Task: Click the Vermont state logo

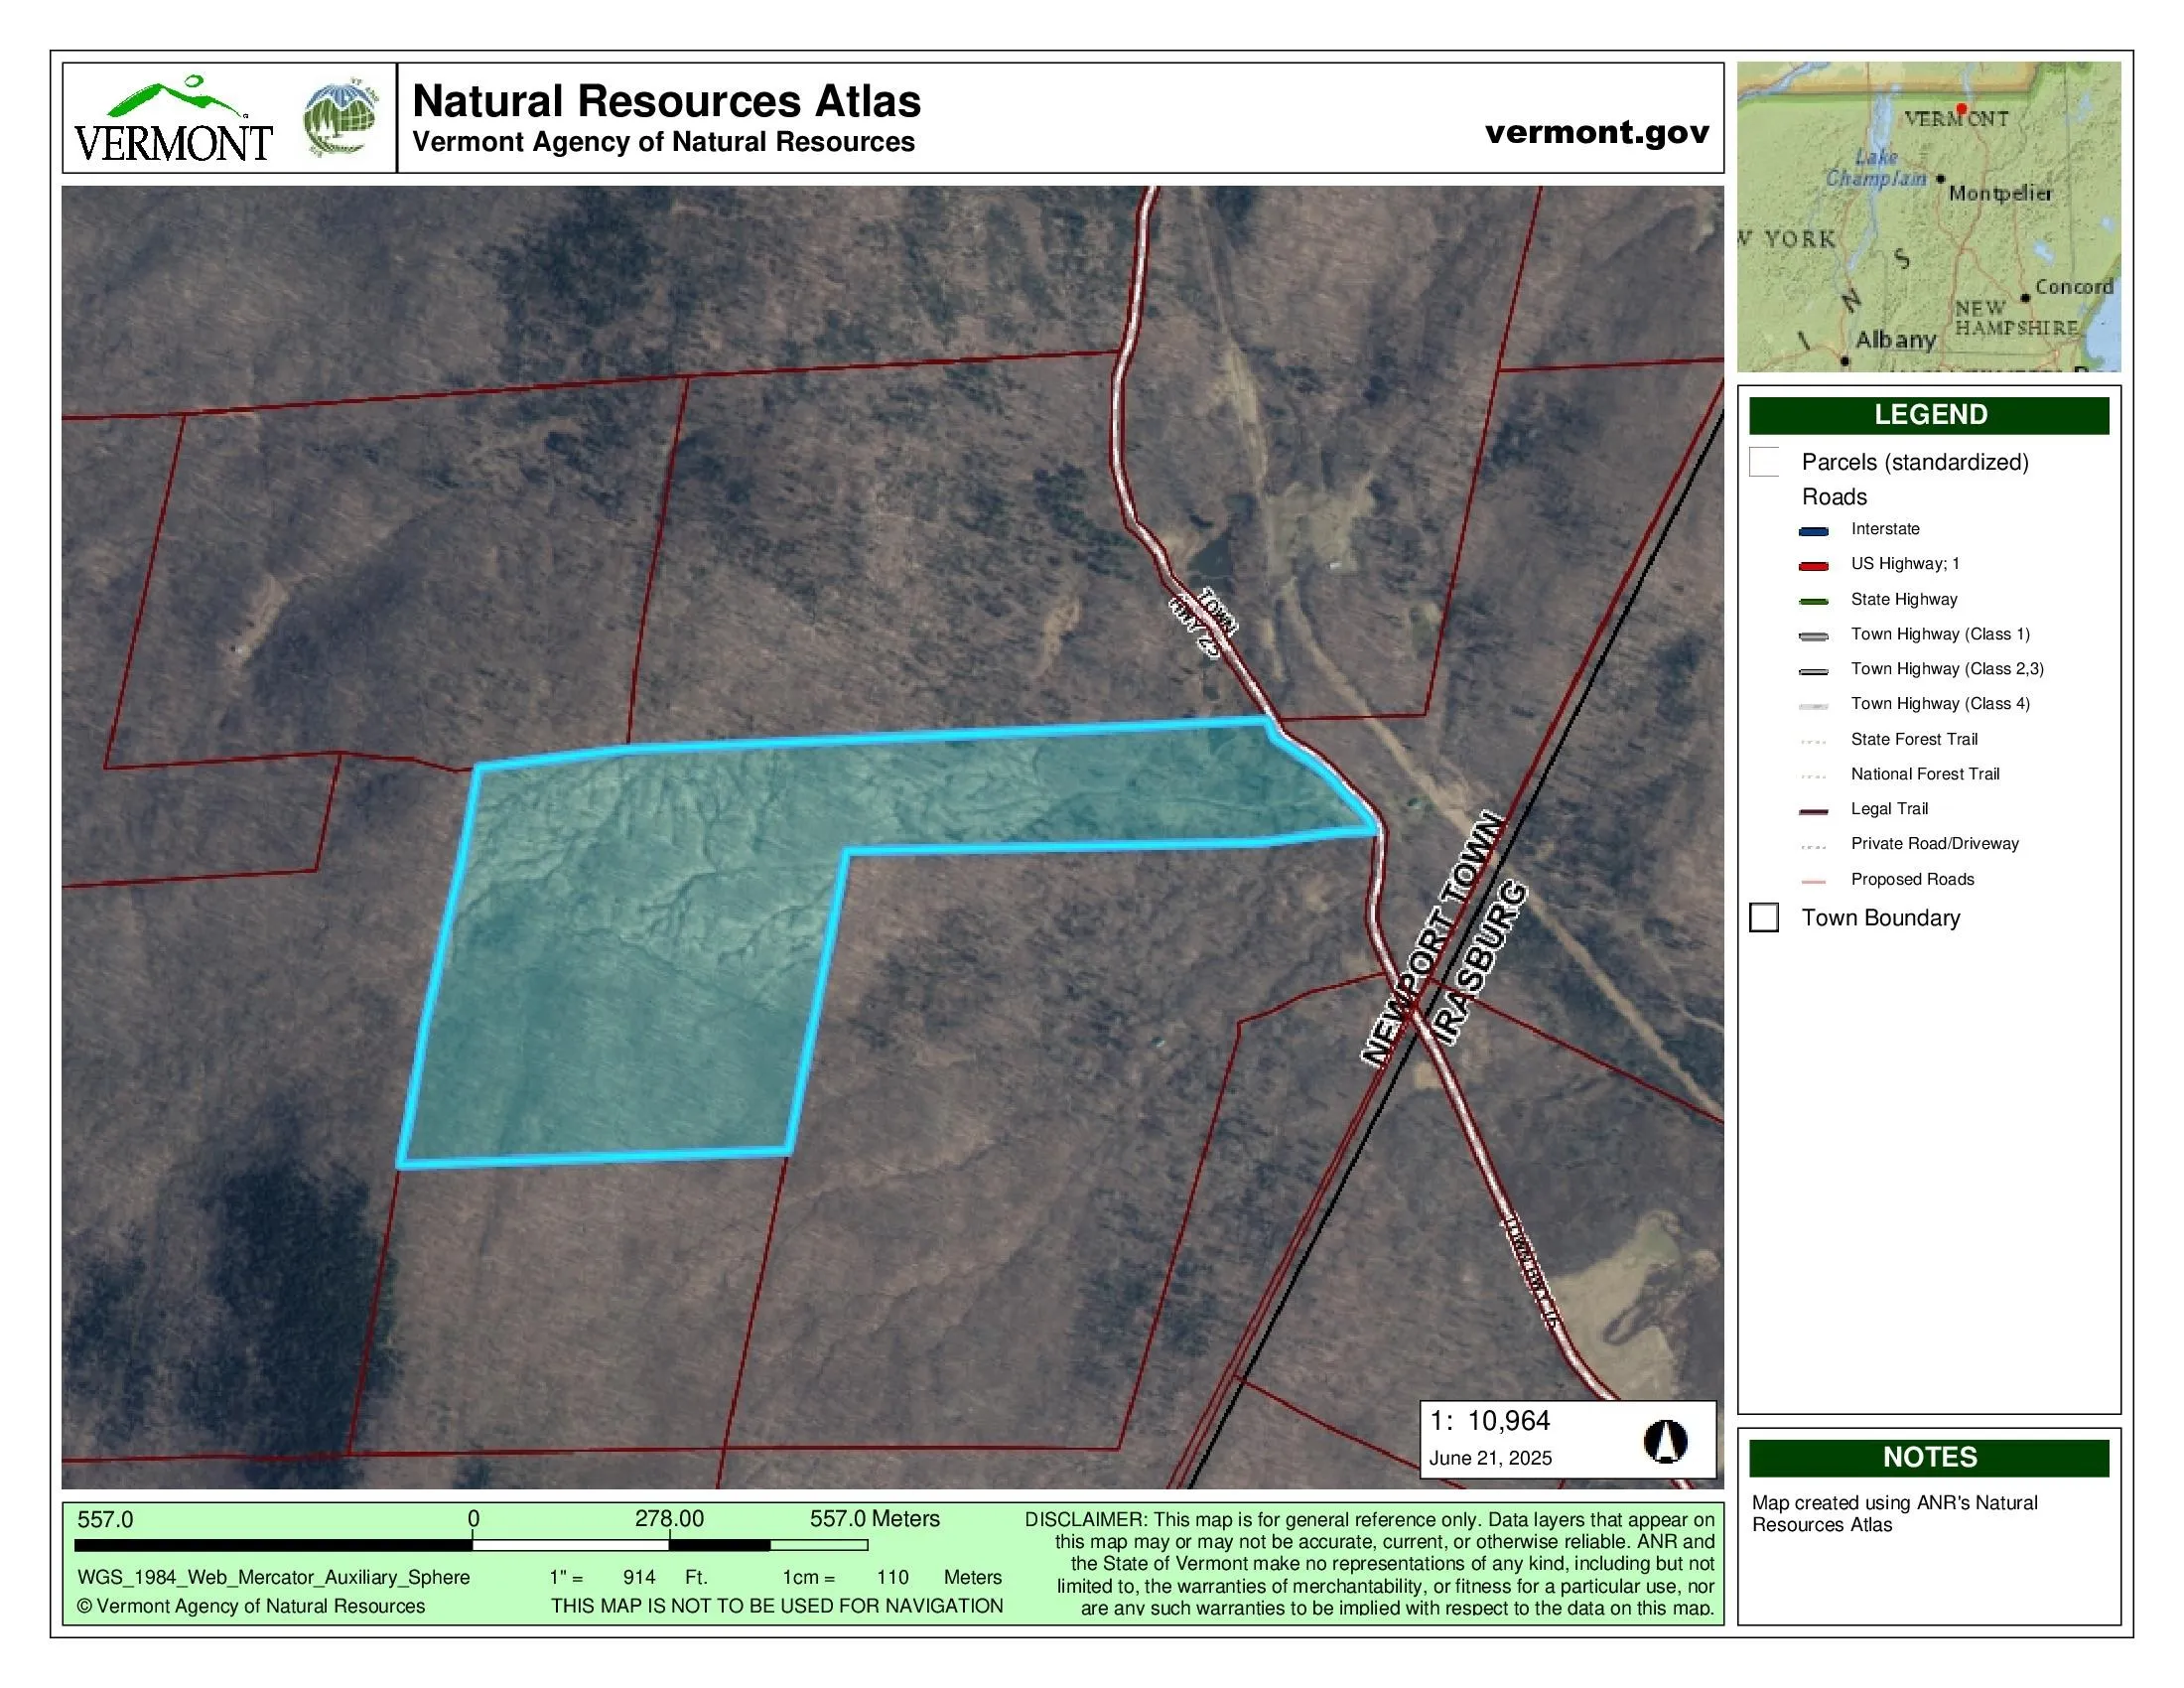Action: tap(173, 120)
